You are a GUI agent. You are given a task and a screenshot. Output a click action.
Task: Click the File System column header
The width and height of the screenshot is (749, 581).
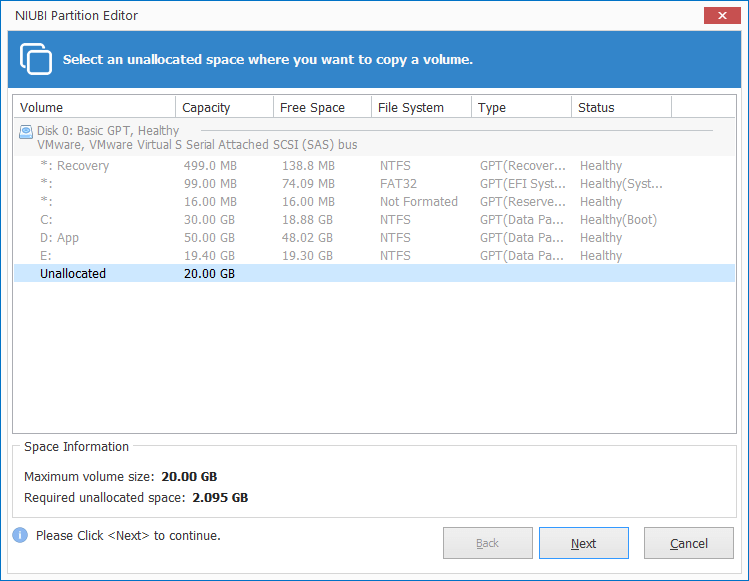[x=420, y=107]
